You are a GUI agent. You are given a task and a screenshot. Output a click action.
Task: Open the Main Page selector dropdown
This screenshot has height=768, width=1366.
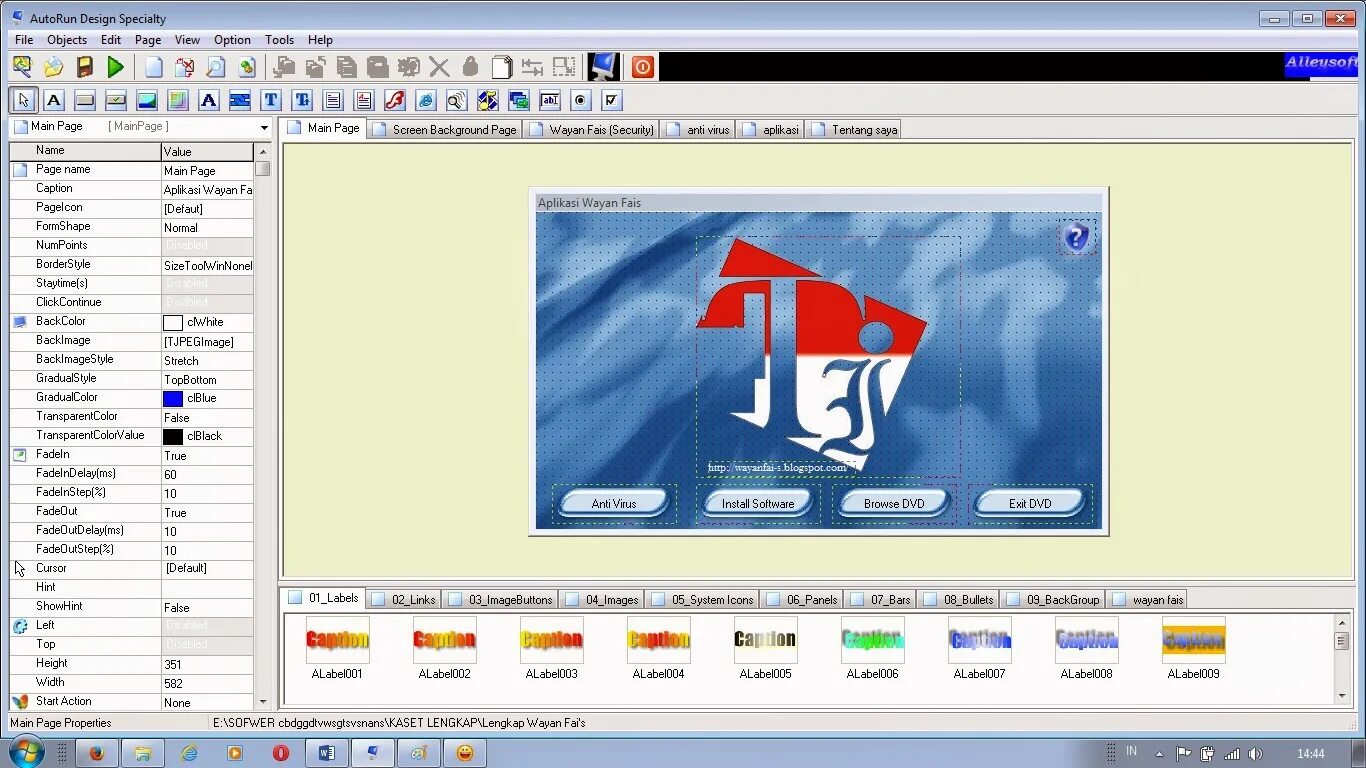pos(264,128)
